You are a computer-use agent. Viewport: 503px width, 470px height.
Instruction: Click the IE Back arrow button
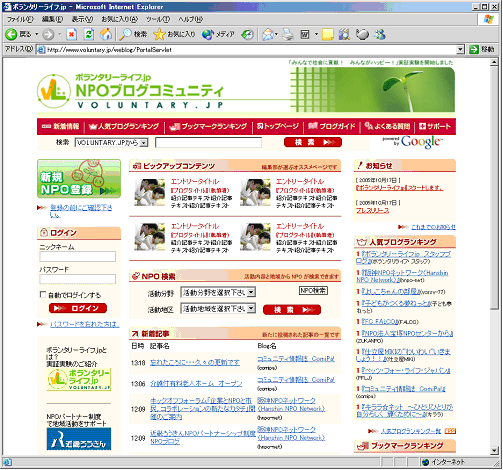tap(11, 34)
